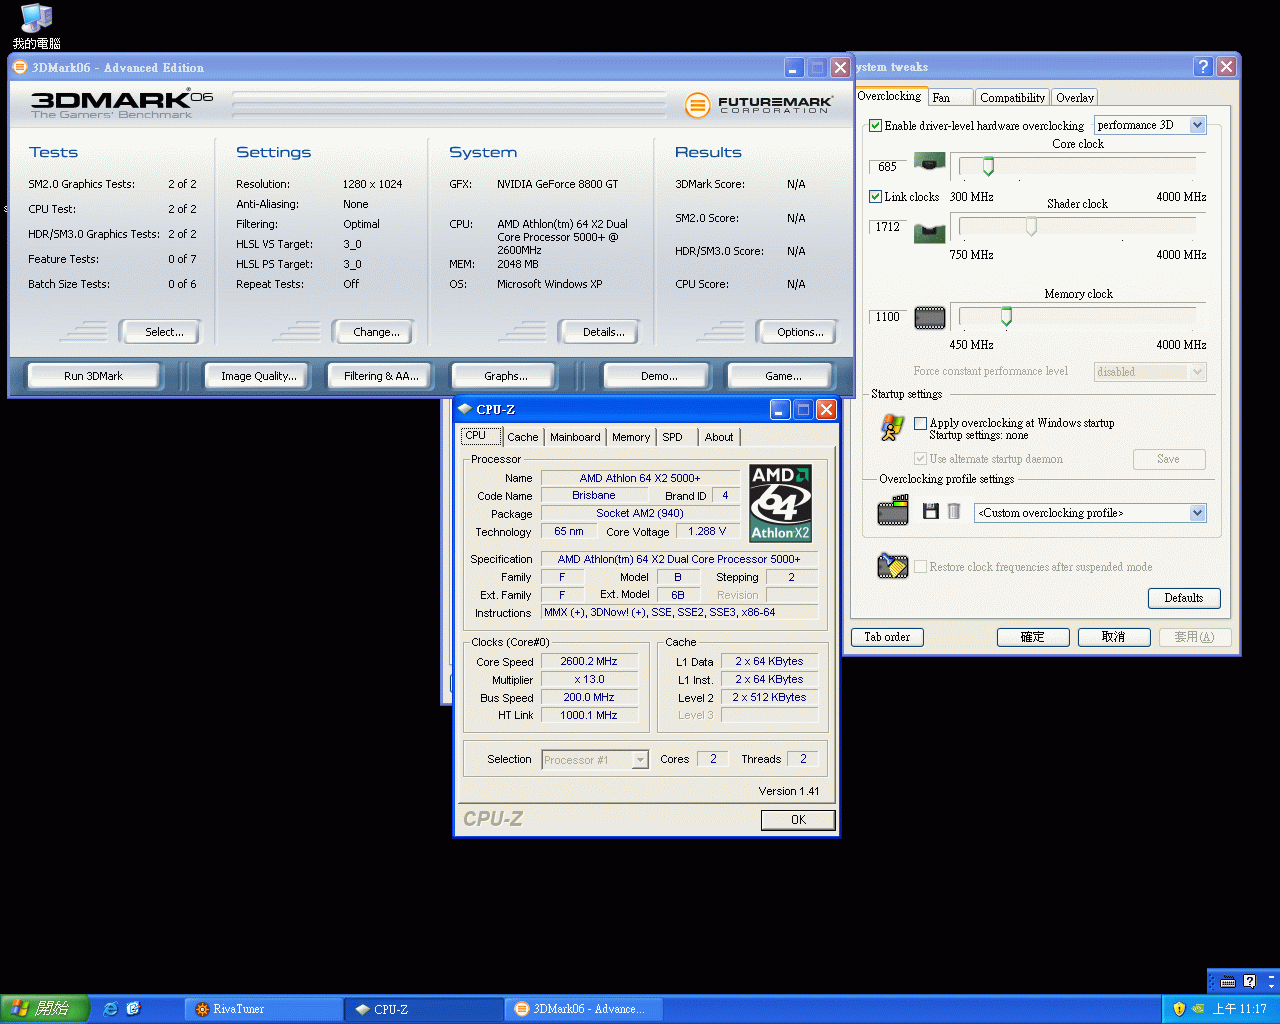Switch to the Fan tab
The width and height of the screenshot is (1280, 1024).
click(949, 97)
